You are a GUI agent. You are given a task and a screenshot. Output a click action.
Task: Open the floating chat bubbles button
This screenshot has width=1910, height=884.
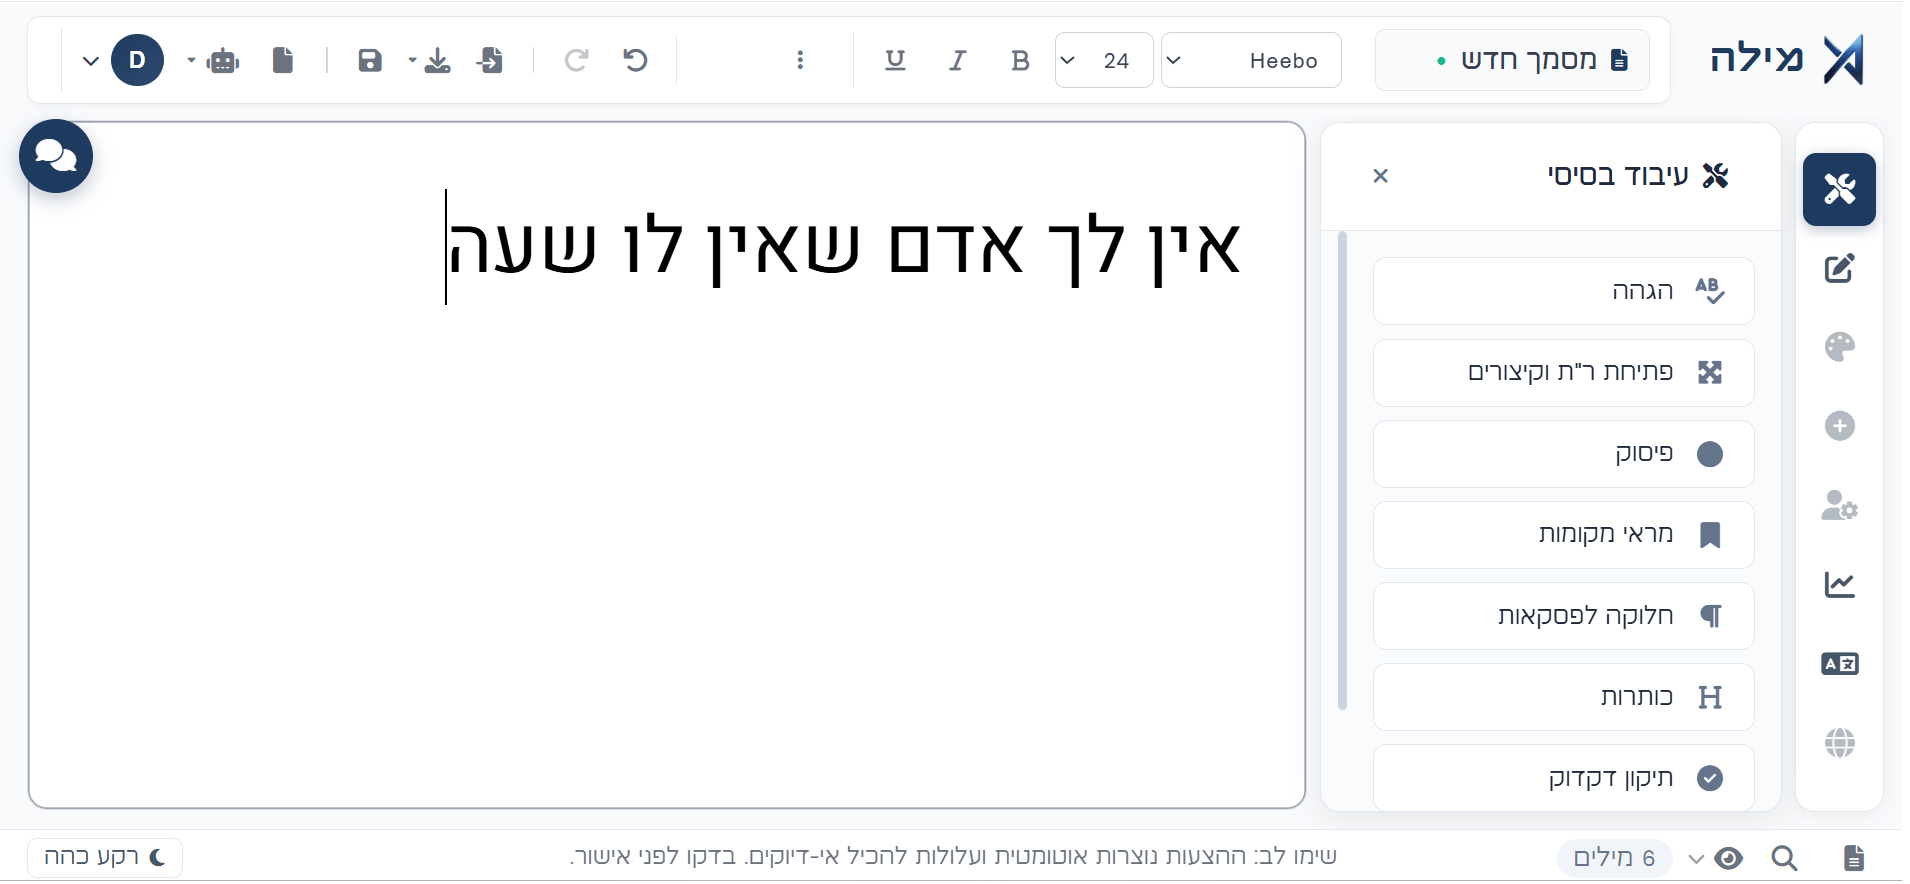click(56, 156)
